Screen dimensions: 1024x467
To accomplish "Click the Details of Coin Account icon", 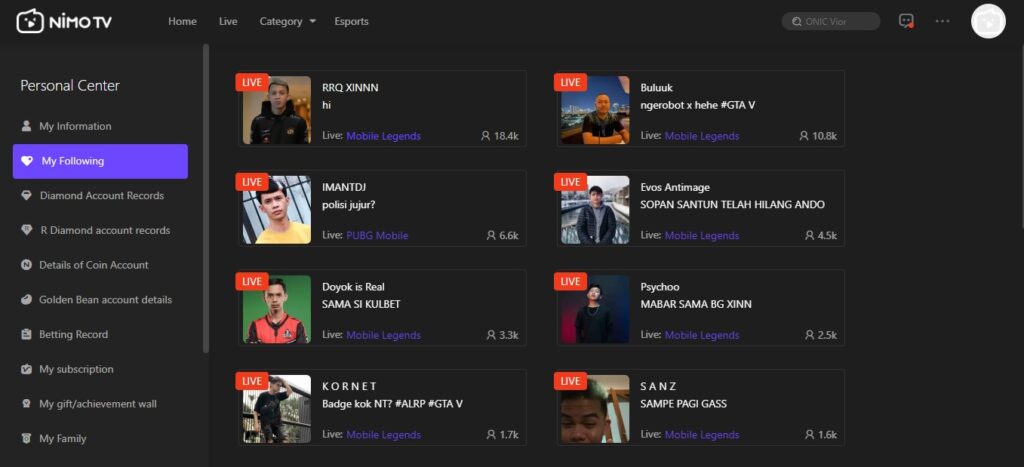I will click(x=26, y=265).
